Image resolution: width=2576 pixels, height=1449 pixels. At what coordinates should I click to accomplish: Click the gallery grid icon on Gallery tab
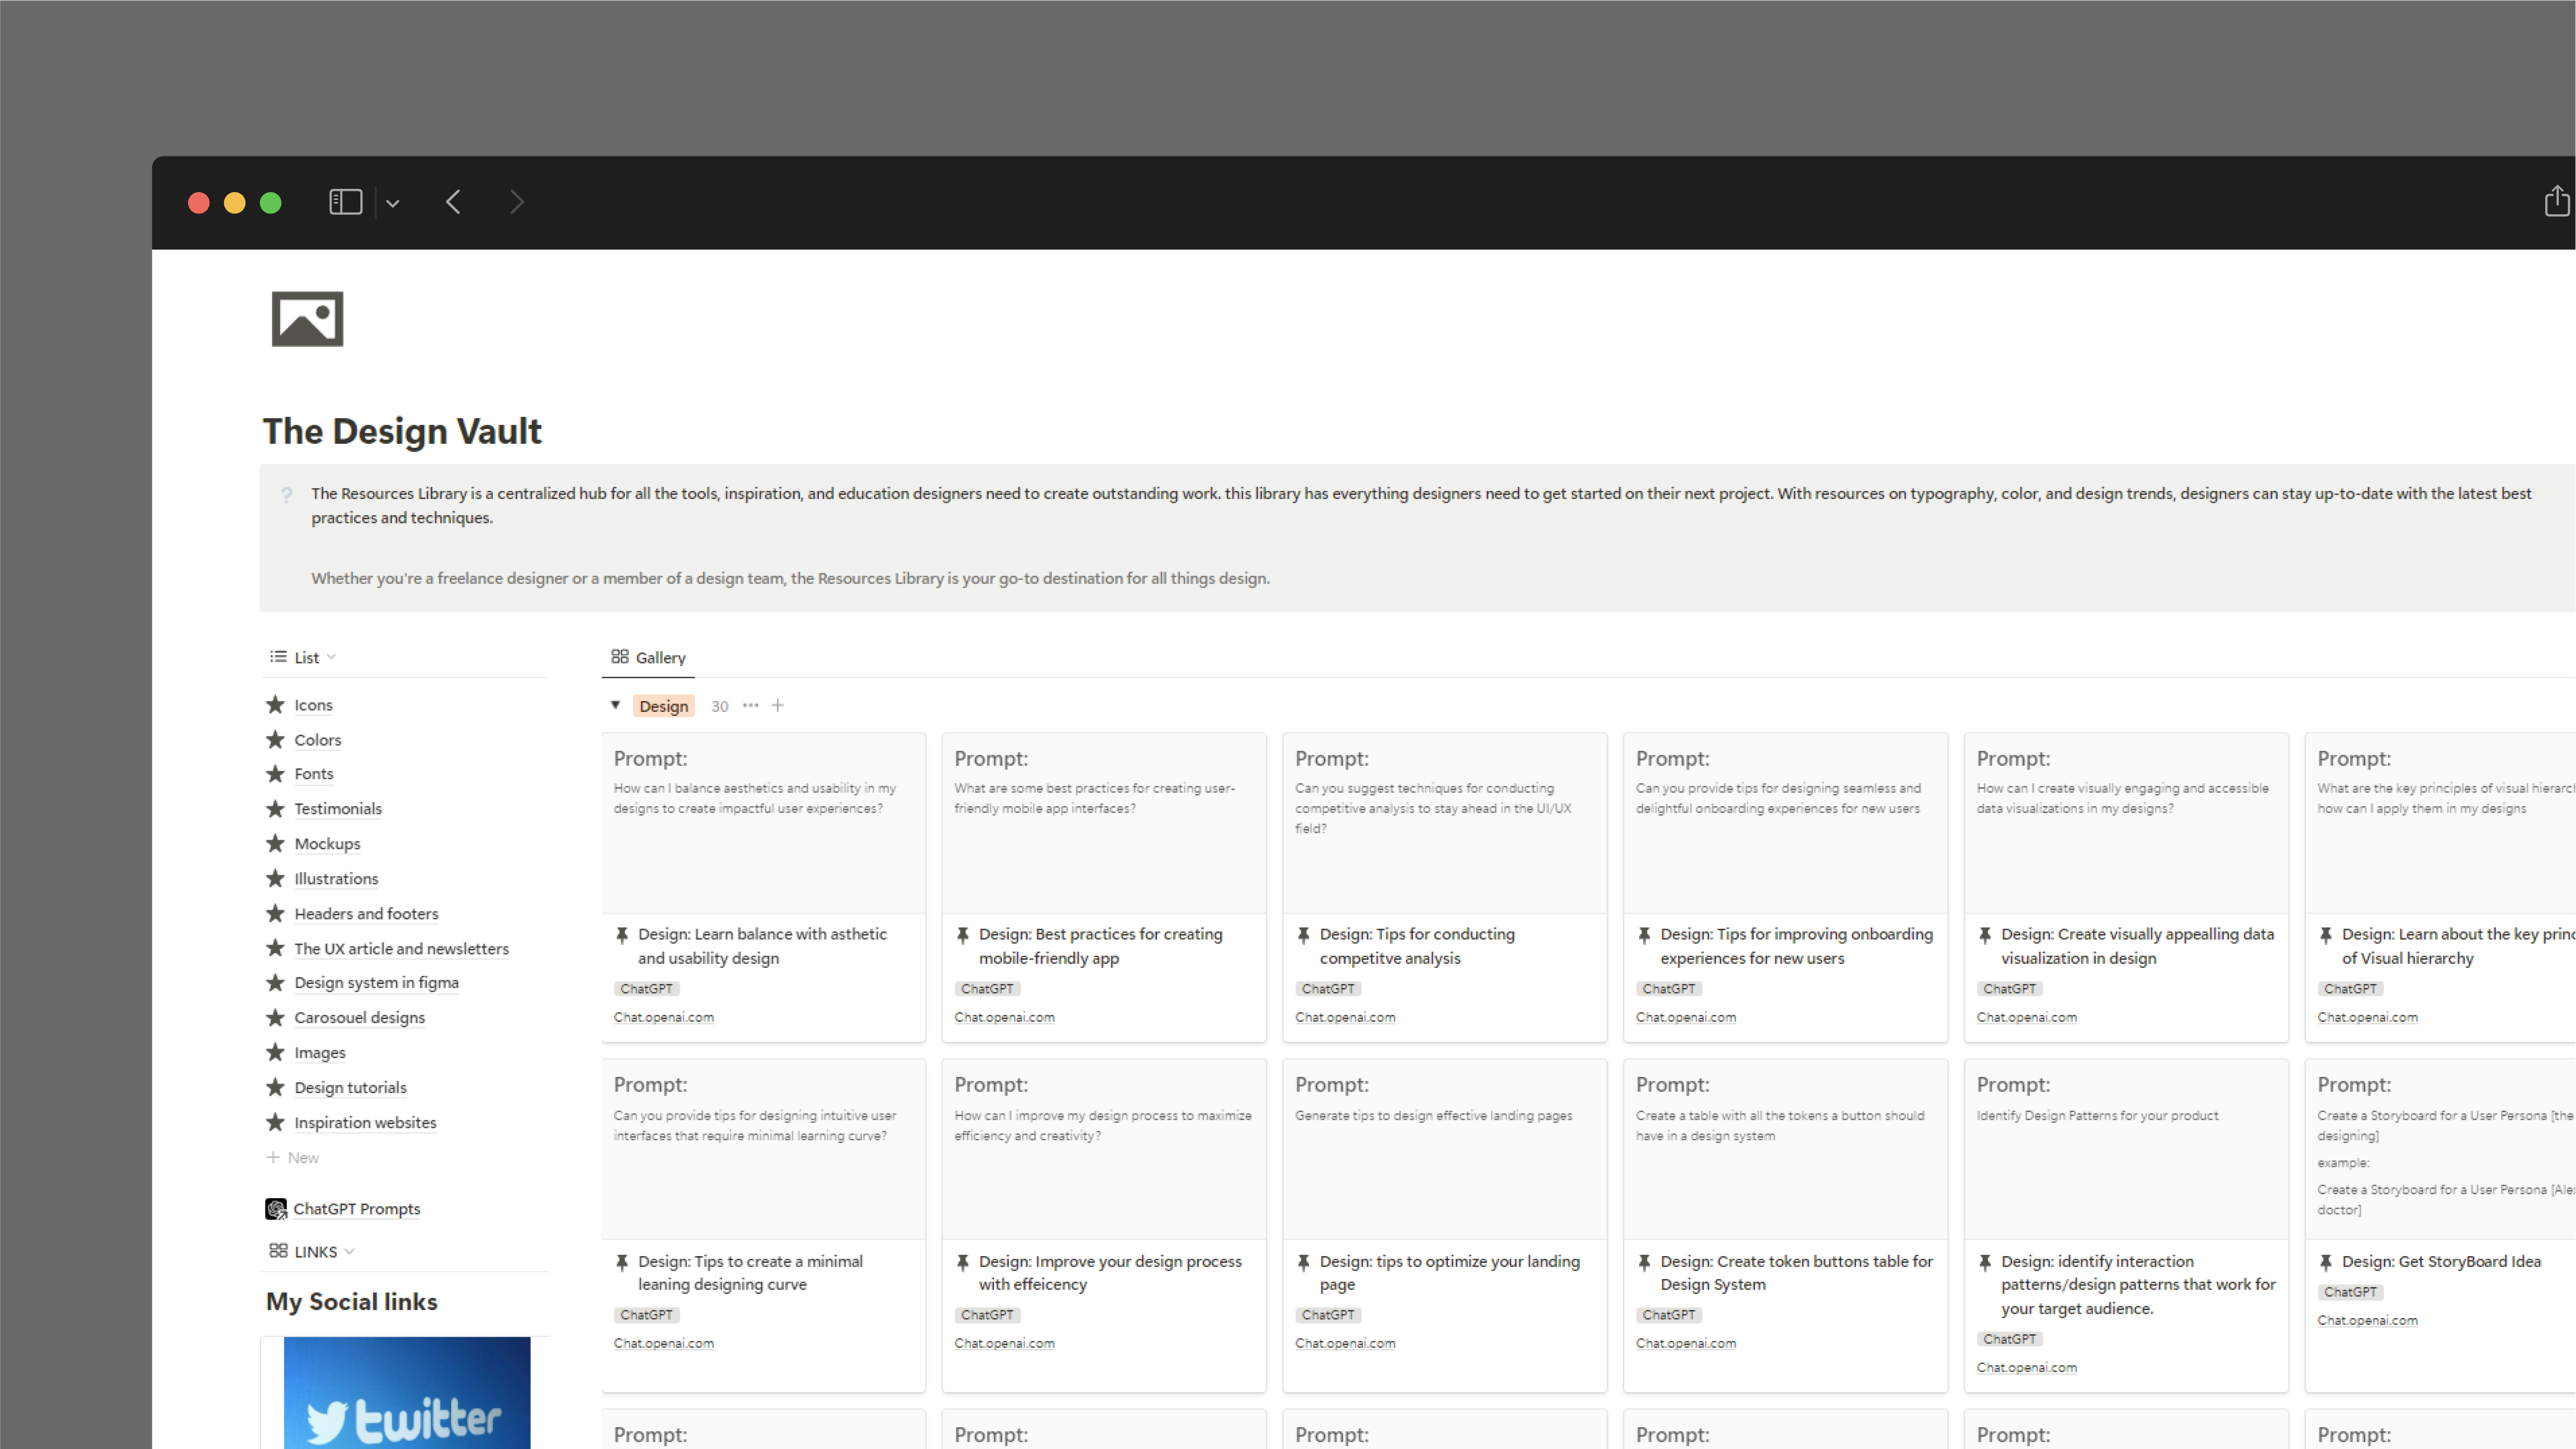click(x=620, y=657)
